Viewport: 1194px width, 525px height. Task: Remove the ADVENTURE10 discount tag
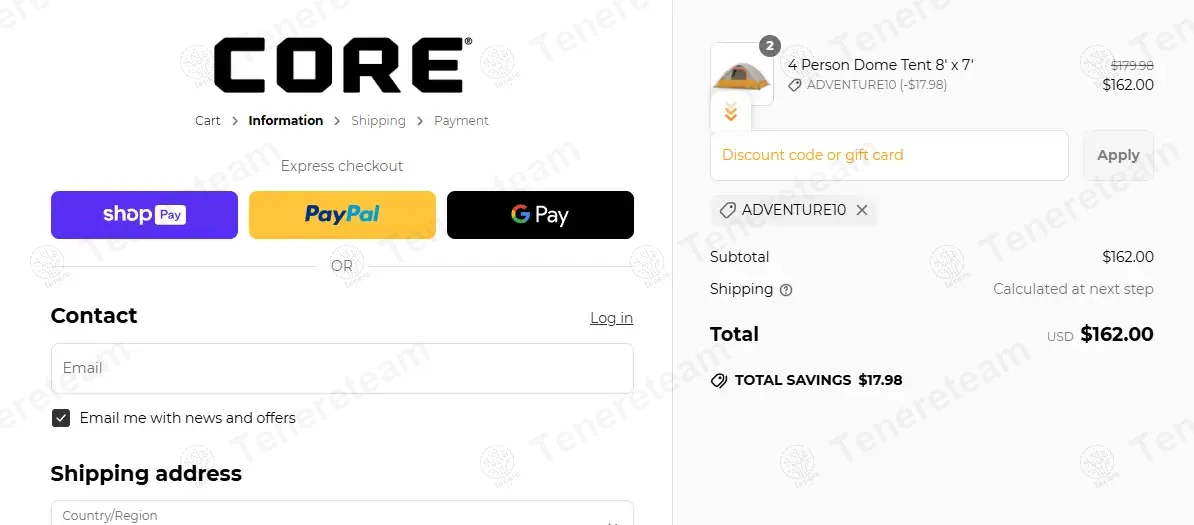click(862, 210)
